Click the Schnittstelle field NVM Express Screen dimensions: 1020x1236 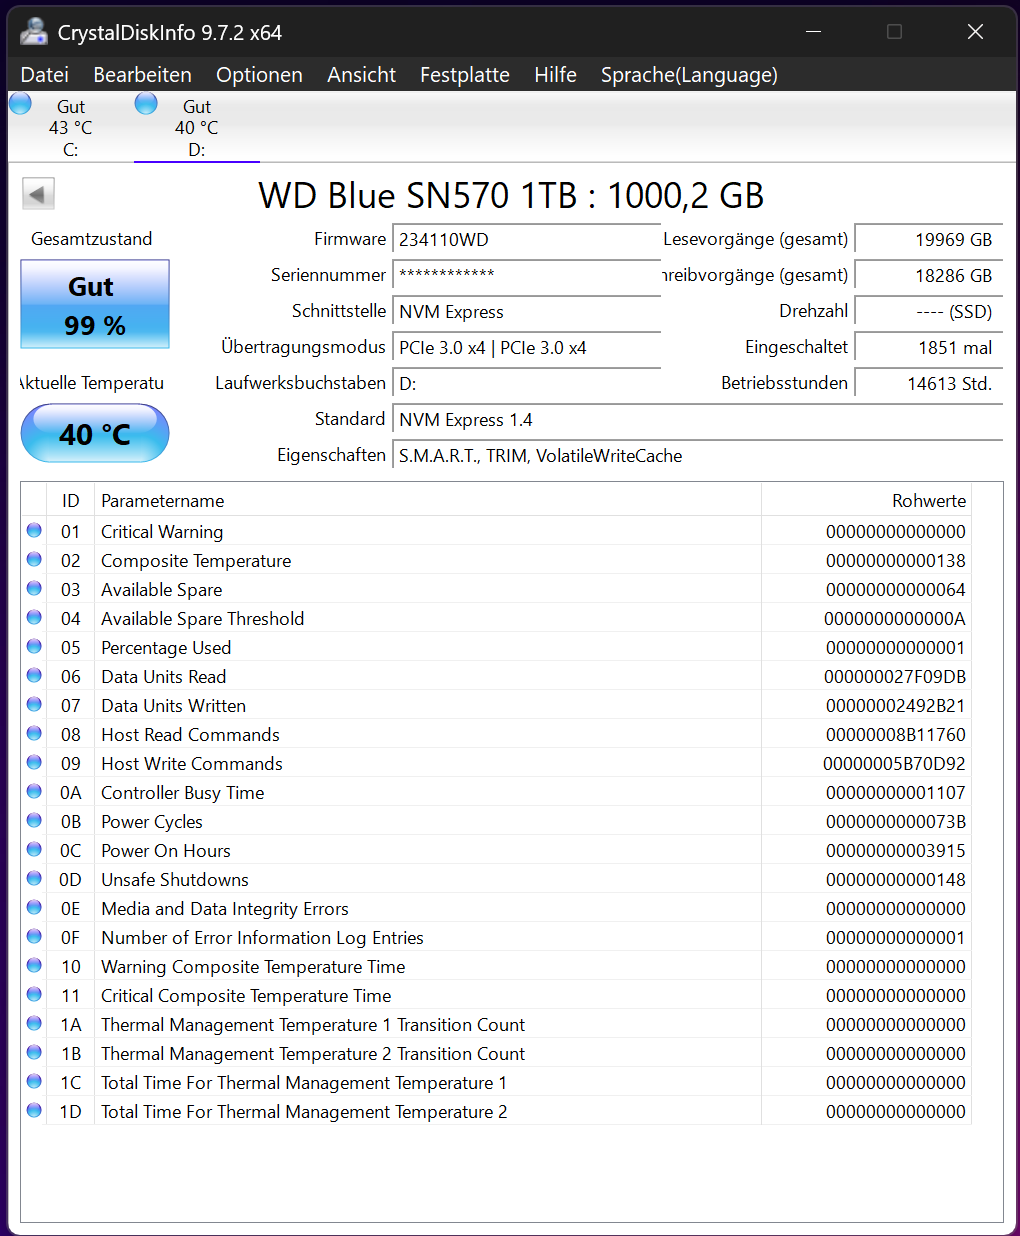tap(527, 312)
